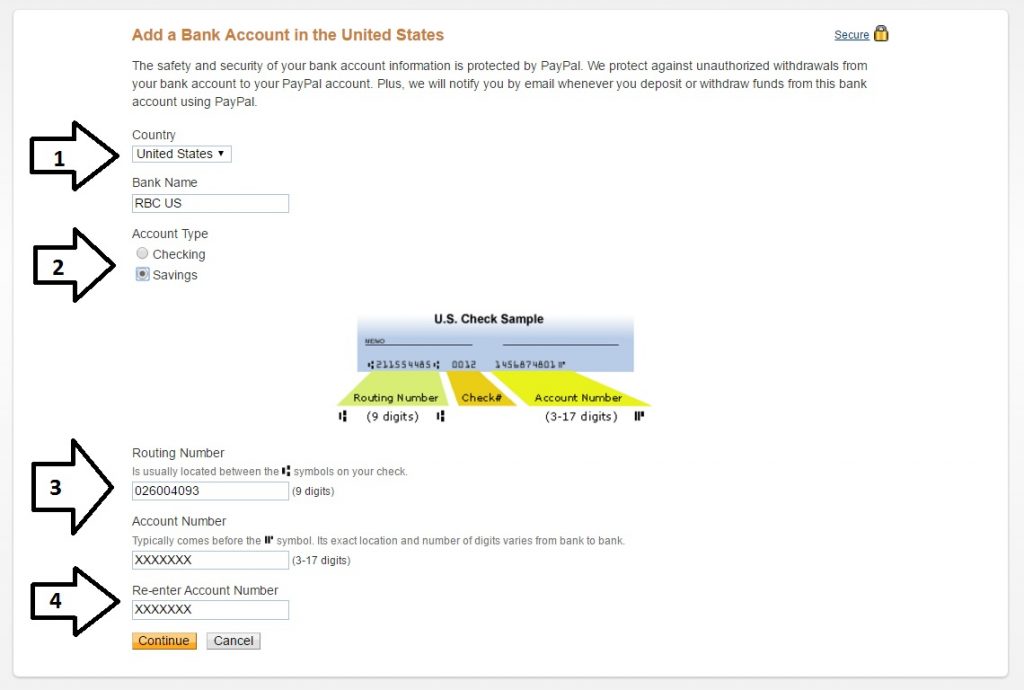Click arrow number 4 beside Re-enter Account Number
Viewport: 1024px width, 690px height.
[x=70, y=602]
